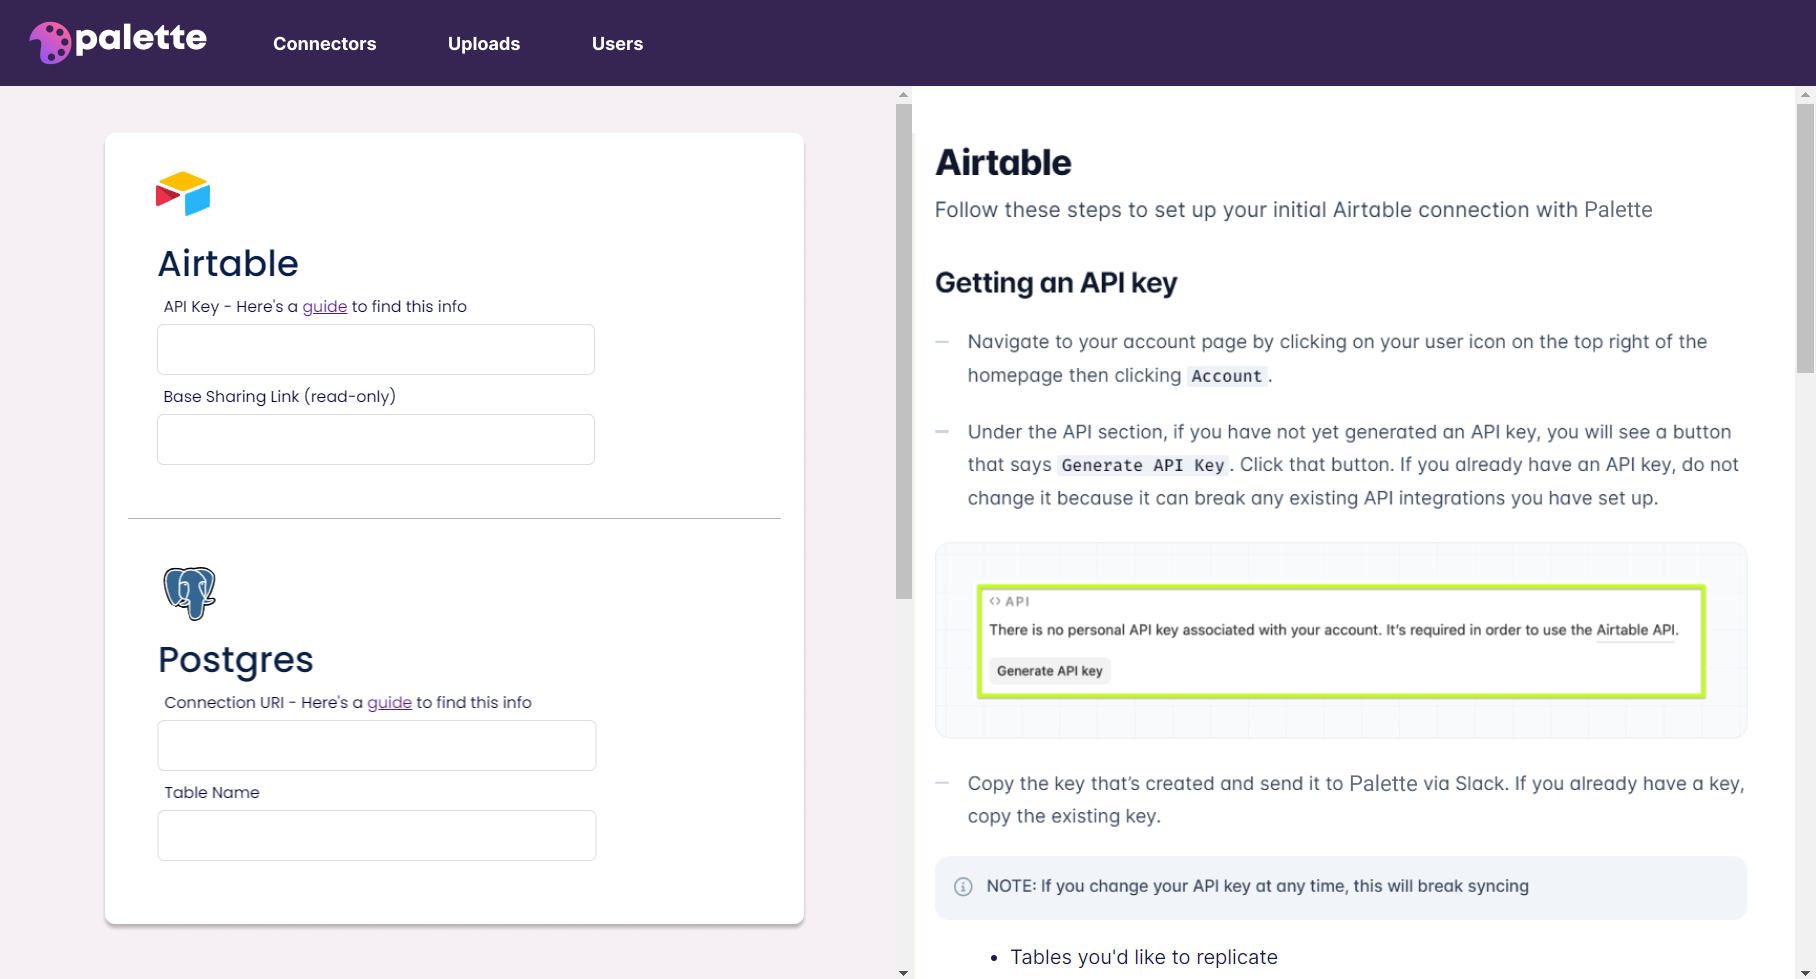Viewport: 1816px width, 979px height.
Task: Click the palette wordmark in the header
Action: [x=141, y=38]
